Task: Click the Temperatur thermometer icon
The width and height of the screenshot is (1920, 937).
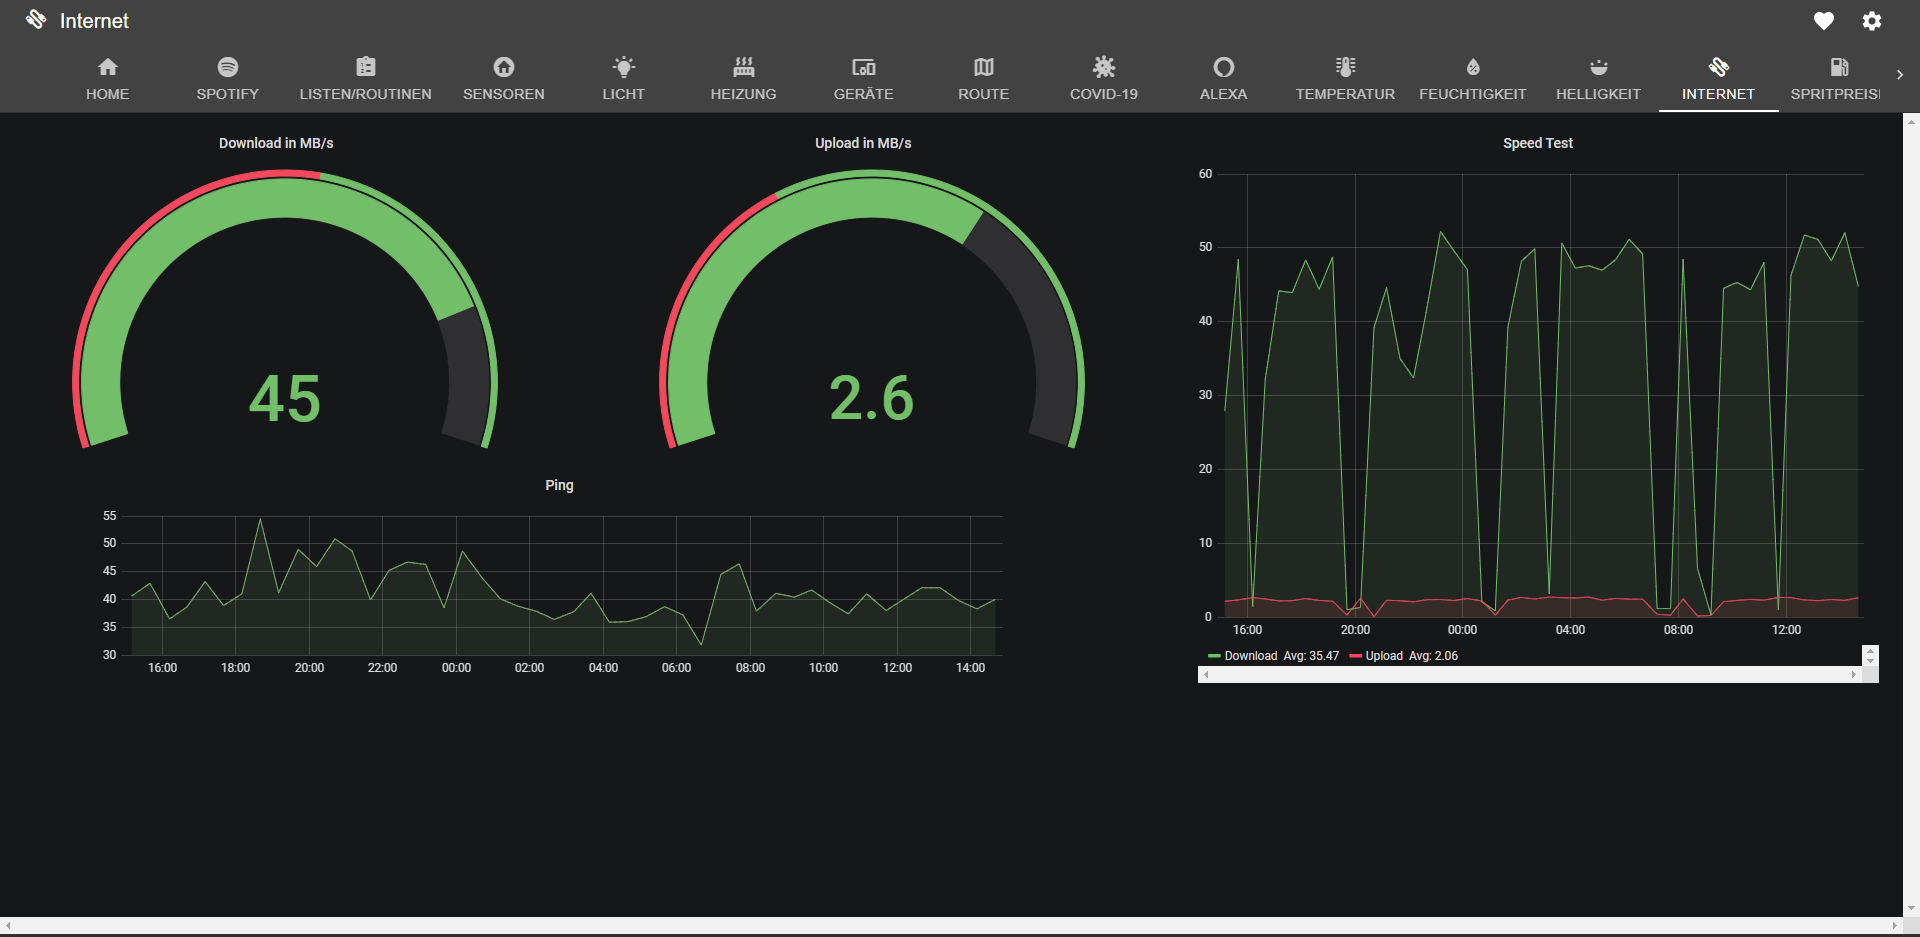Action: [1346, 67]
